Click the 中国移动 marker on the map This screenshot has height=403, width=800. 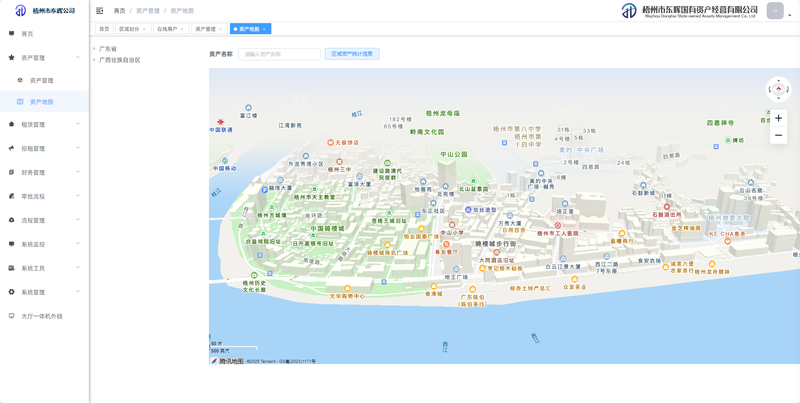(x=225, y=161)
